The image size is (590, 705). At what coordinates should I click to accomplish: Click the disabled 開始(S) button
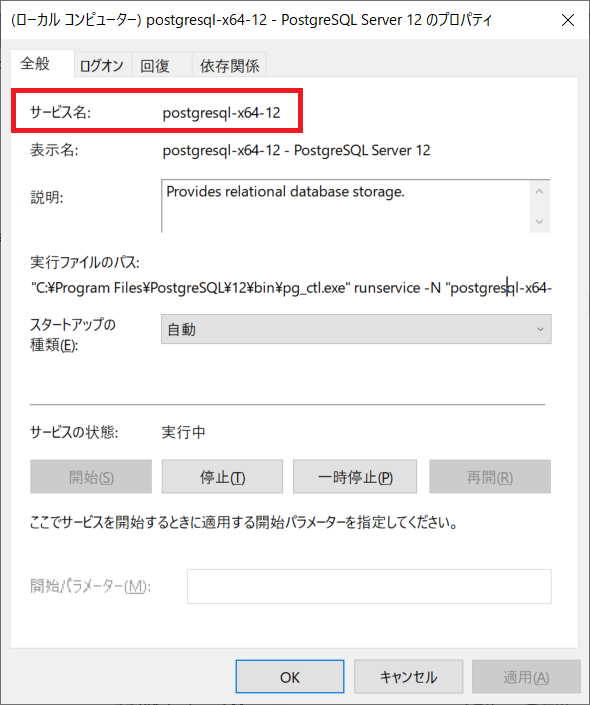coord(91,477)
